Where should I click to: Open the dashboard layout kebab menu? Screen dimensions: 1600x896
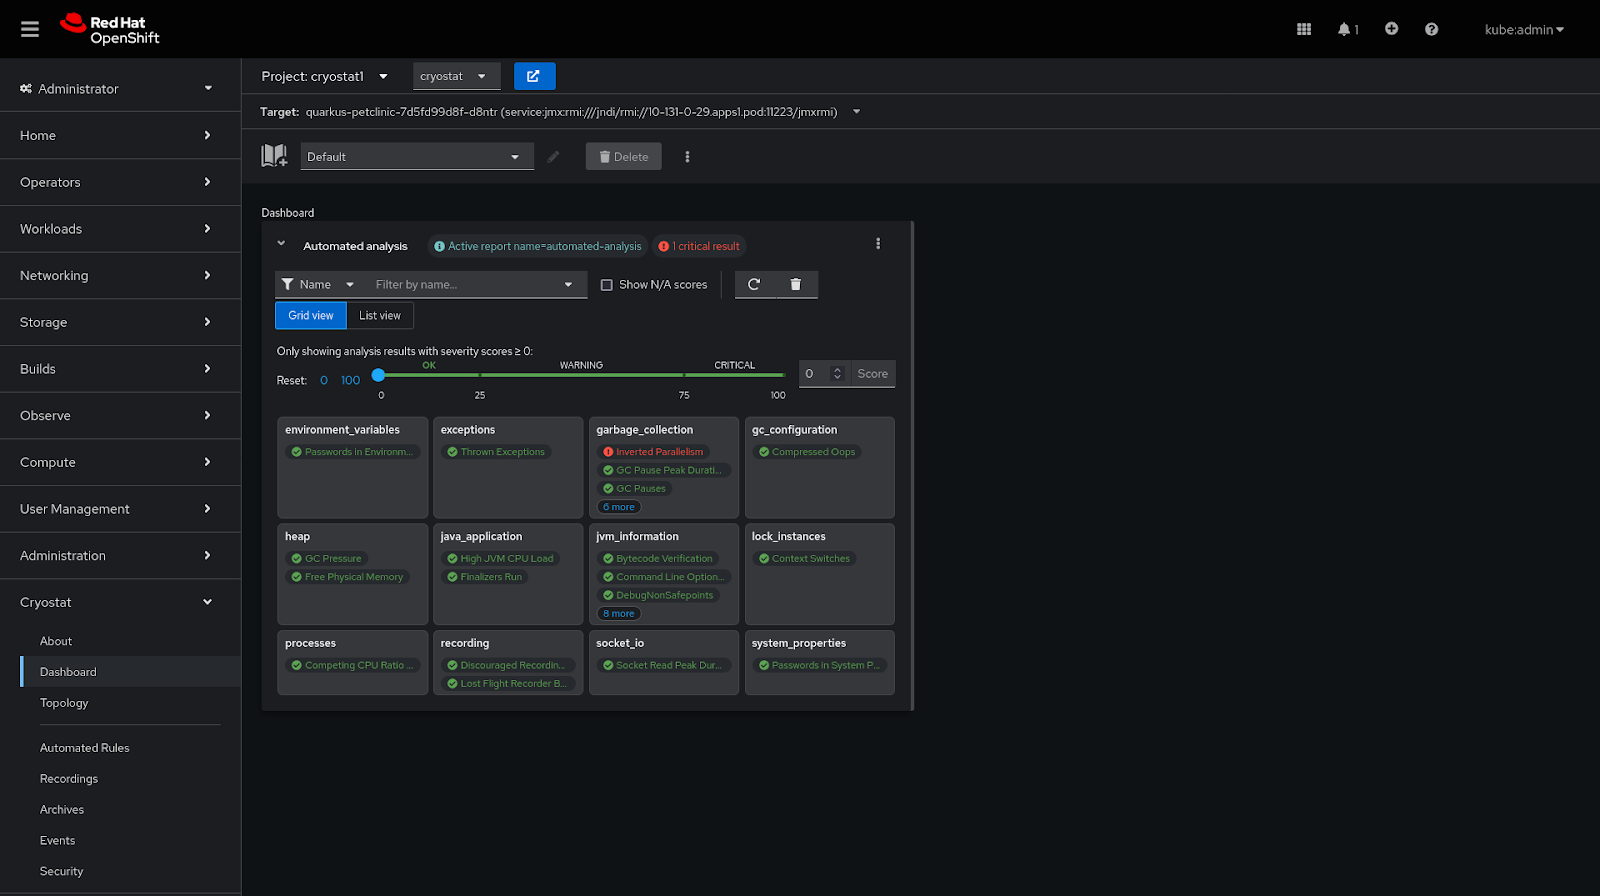[687, 157]
